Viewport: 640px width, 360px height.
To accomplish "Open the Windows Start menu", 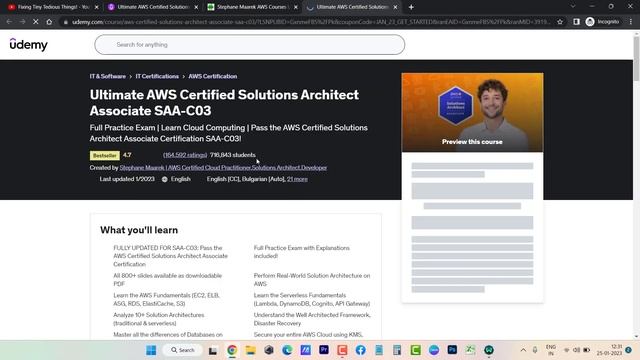I will click(151, 350).
